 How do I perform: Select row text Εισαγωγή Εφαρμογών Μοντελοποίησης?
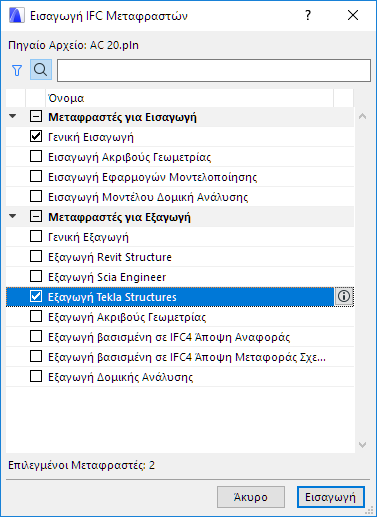(x=153, y=177)
